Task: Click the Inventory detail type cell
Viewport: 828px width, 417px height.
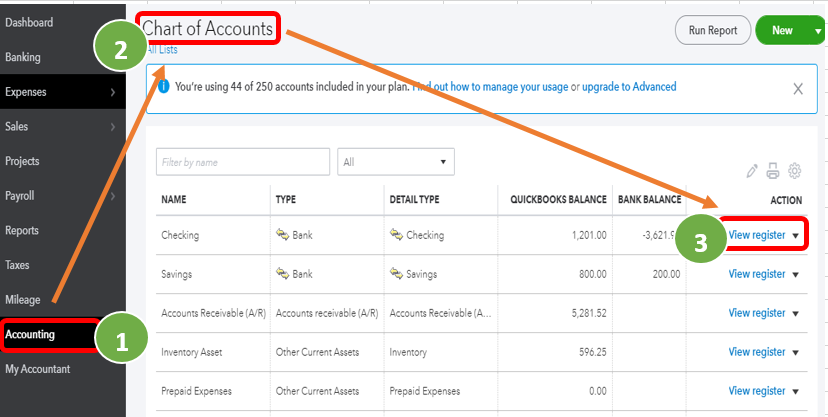Action: (x=408, y=352)
